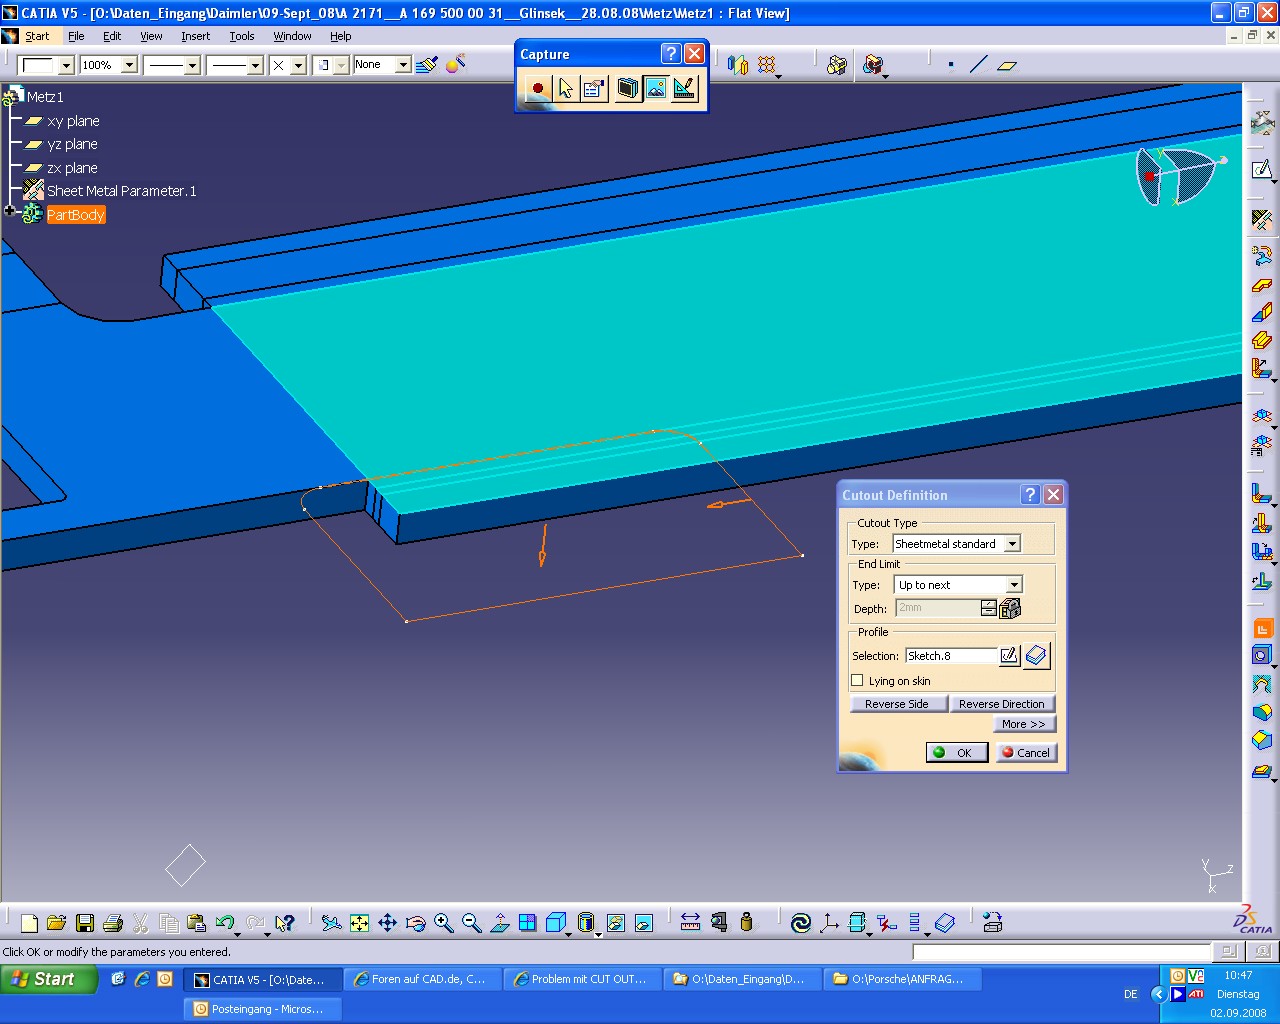Click Cancel in Cutout Definition

click(x=1026, y=753)
